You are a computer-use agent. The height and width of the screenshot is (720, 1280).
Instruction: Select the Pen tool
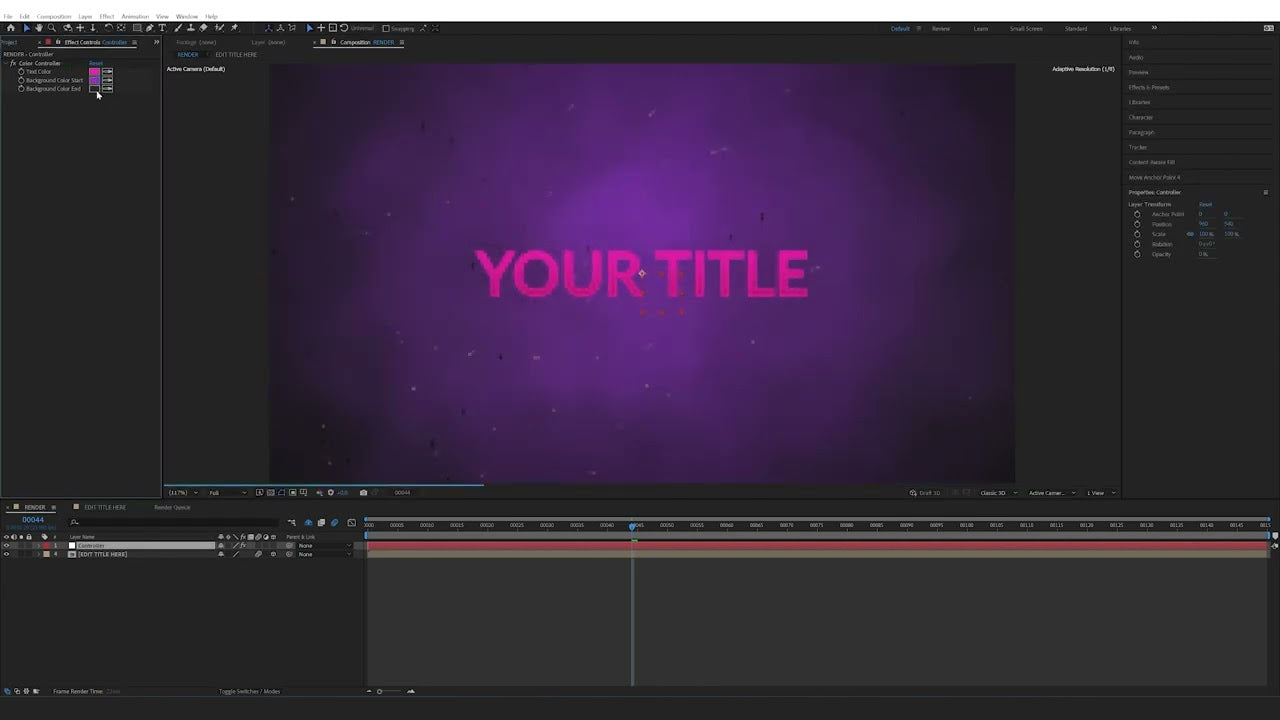150,28
